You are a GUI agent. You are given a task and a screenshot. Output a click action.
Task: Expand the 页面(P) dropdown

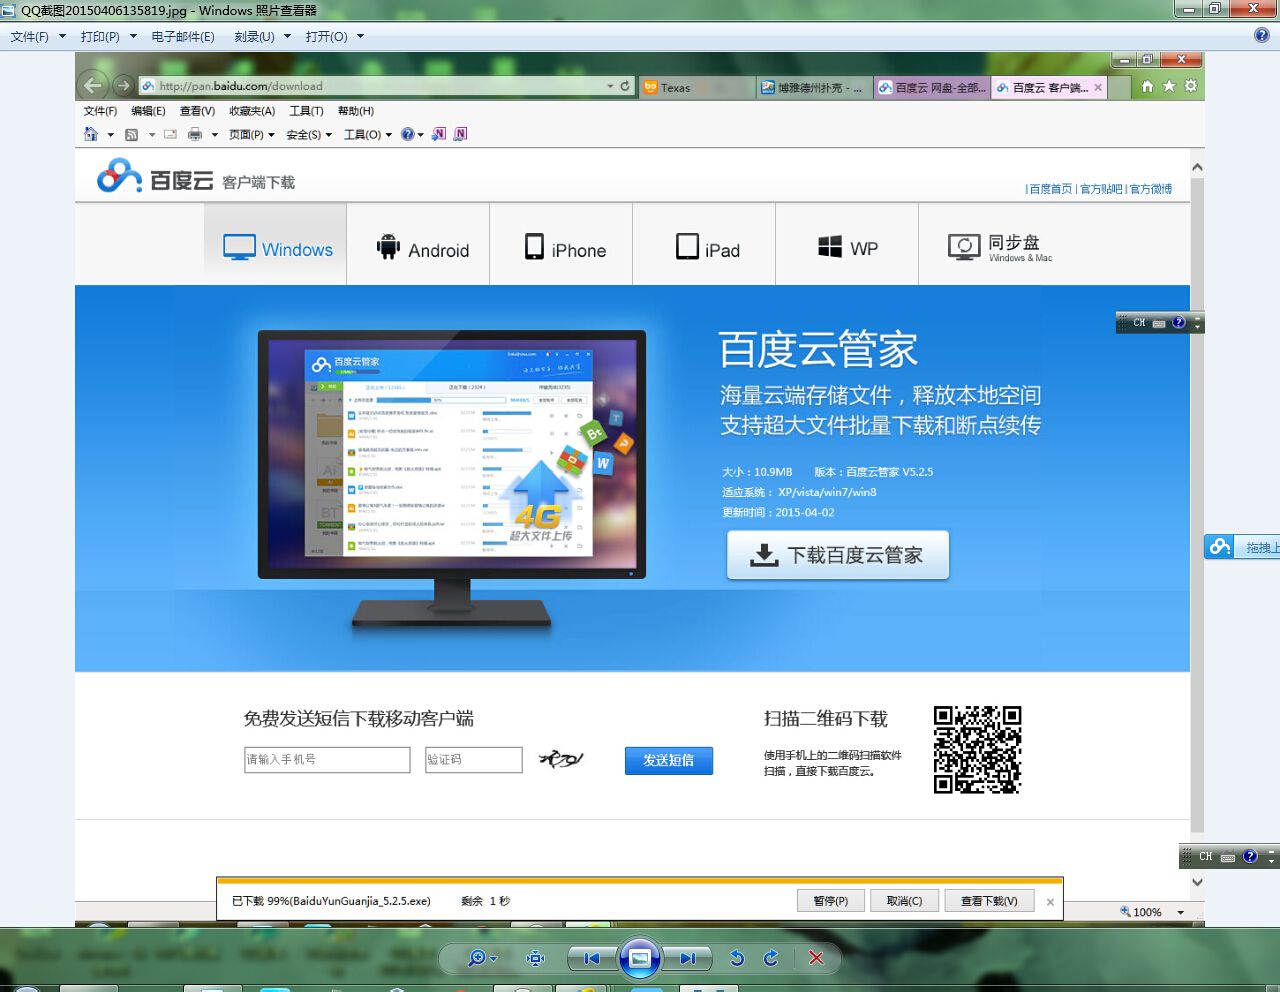(x=252, y=135)
